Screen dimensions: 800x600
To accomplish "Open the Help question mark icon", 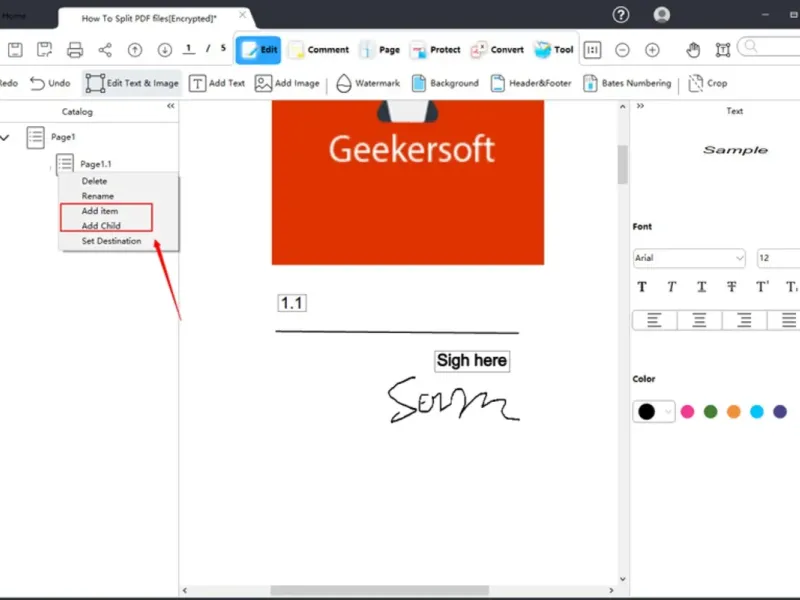I will point(620,15).
